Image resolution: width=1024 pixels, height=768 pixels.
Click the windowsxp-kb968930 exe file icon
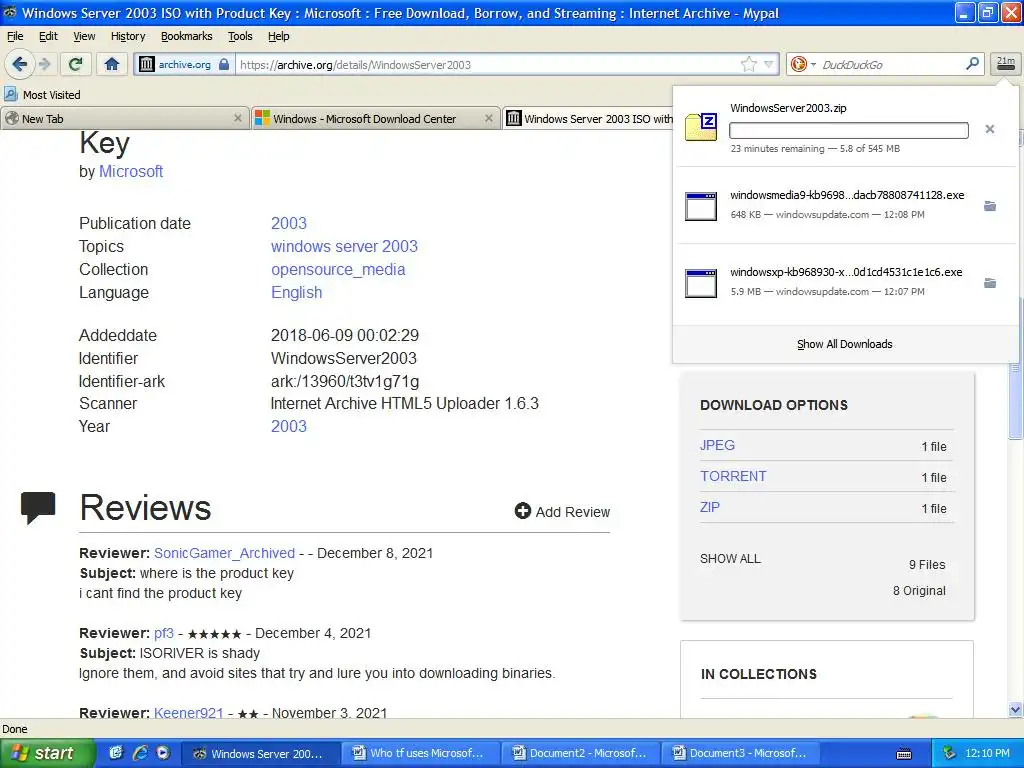pyautogui.click(x=701, y=283)
